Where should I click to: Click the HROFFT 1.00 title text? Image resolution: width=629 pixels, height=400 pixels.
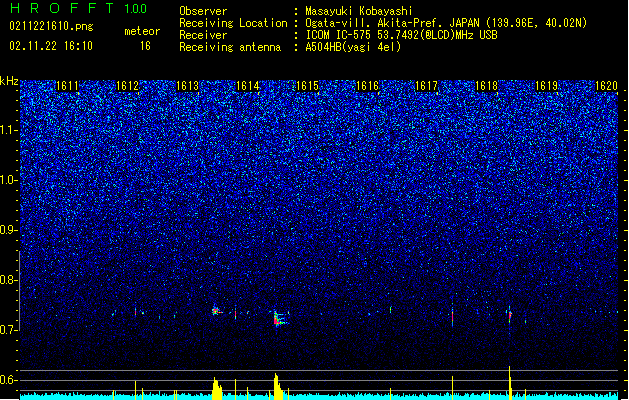coord(78,8)
